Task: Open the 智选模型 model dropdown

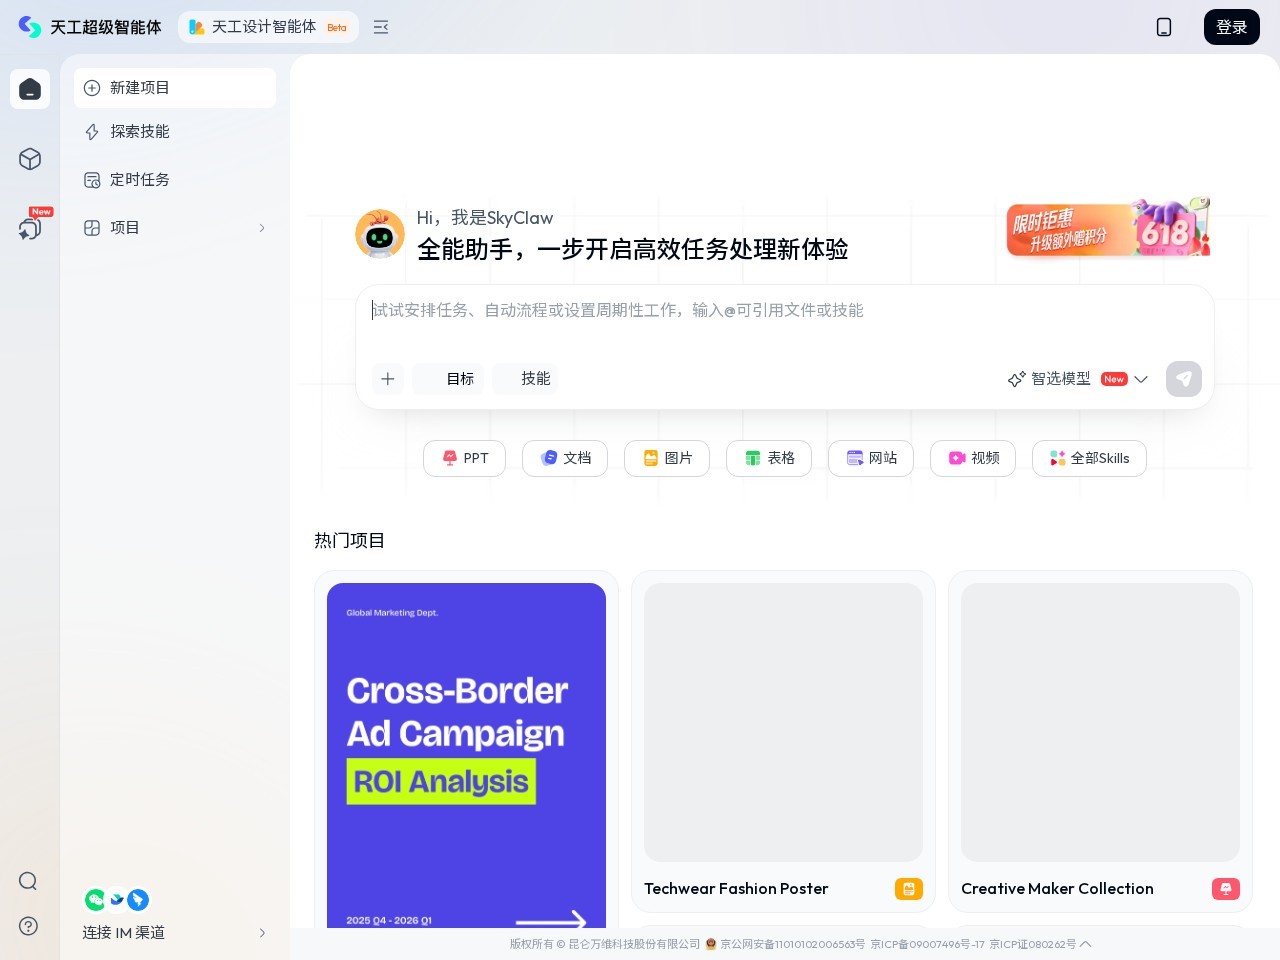Action: [1078, 379]
